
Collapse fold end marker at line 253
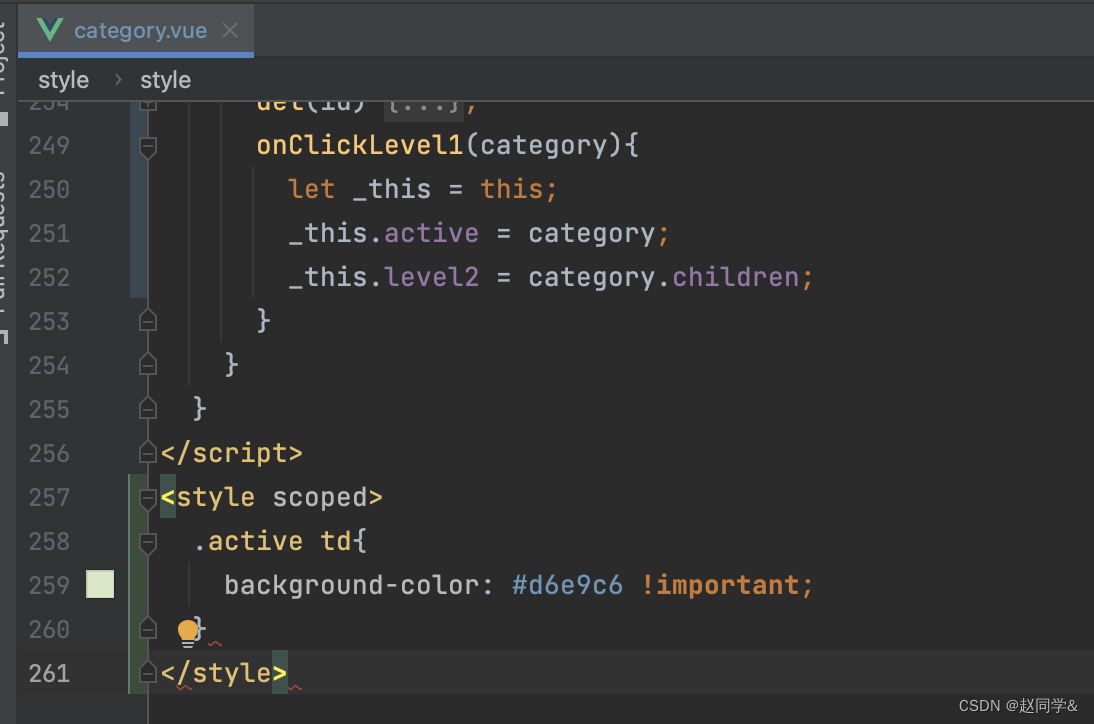[148, 321]
